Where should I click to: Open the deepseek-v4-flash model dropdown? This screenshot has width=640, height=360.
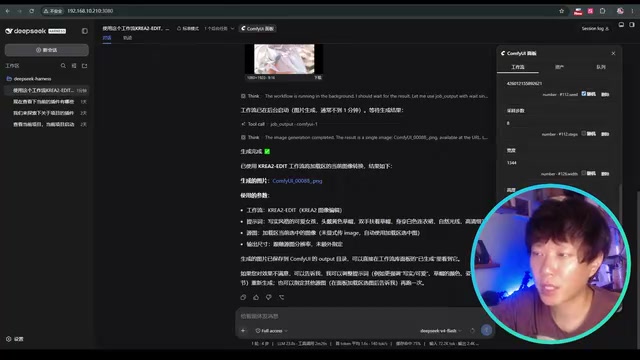[441, 331]
